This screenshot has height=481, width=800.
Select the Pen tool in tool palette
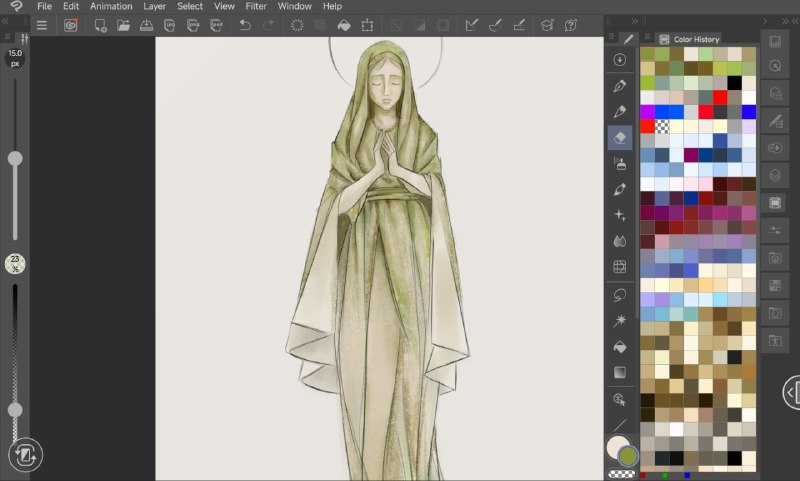click(620, 86)
